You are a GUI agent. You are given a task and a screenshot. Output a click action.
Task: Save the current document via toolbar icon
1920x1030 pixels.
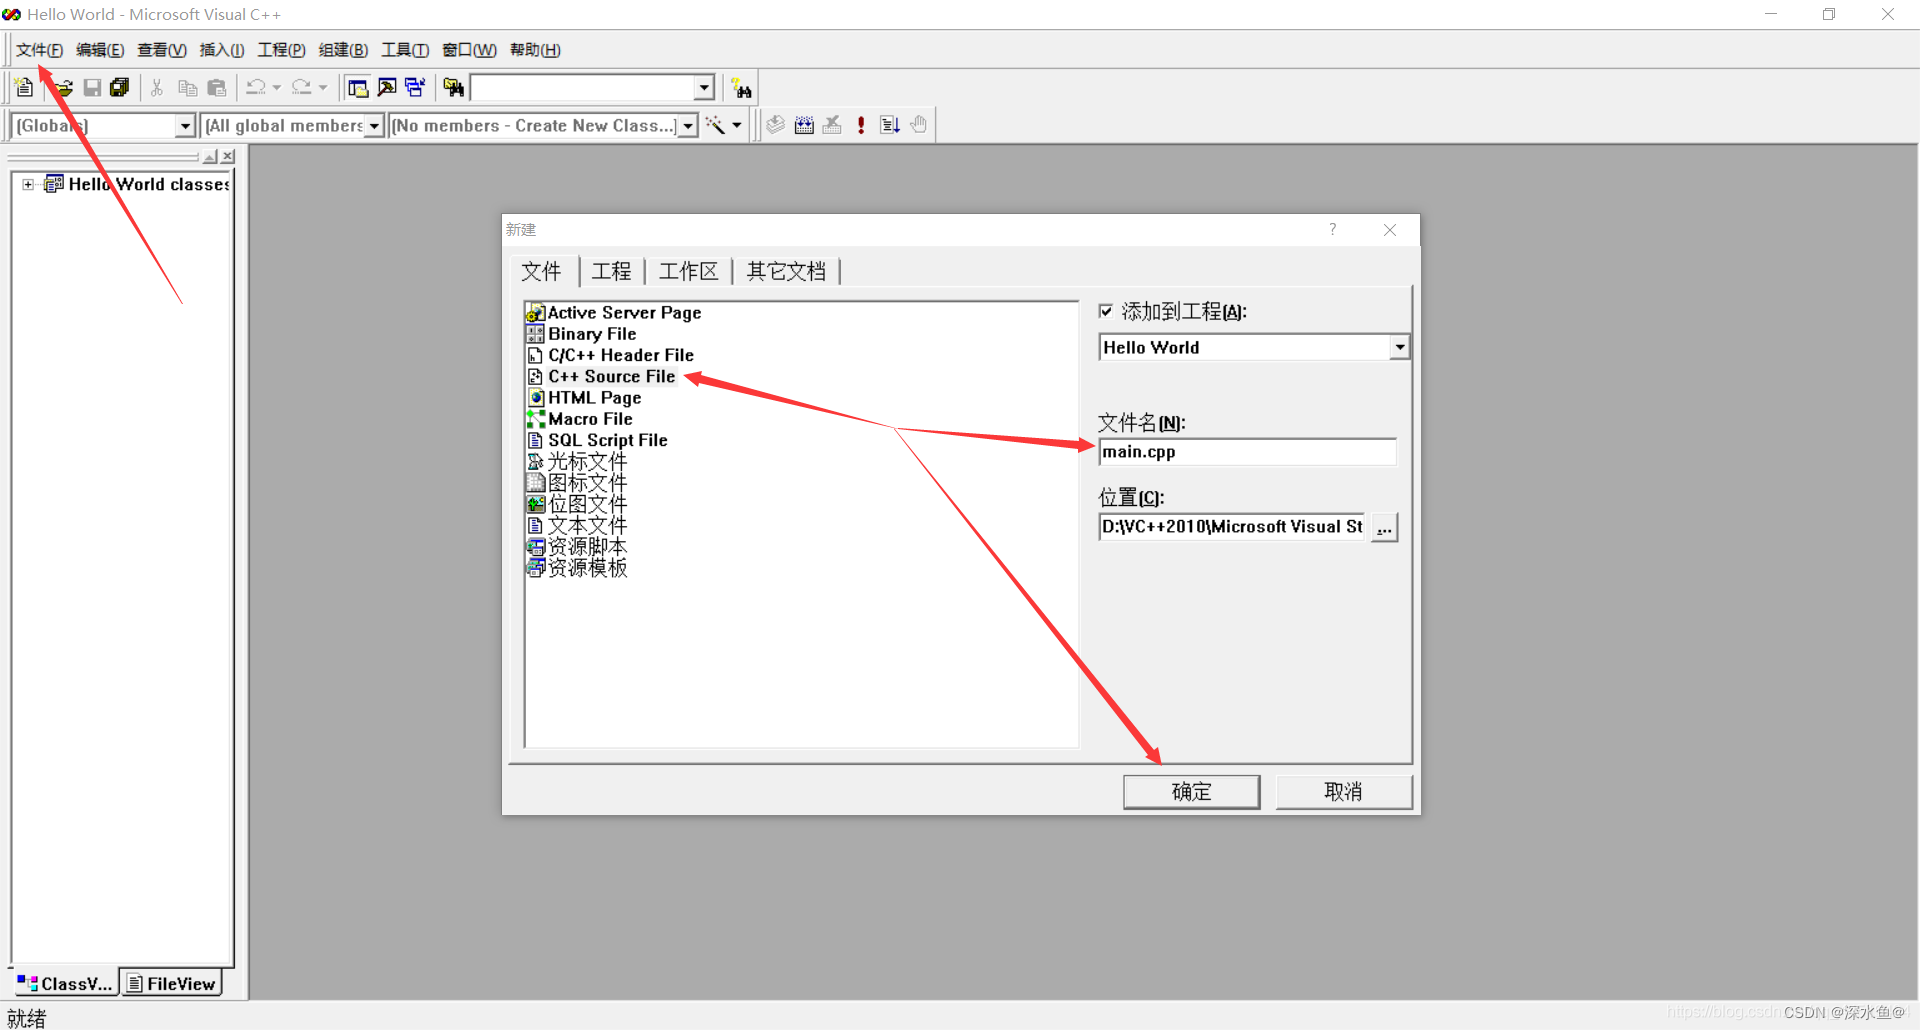point(92,87)
